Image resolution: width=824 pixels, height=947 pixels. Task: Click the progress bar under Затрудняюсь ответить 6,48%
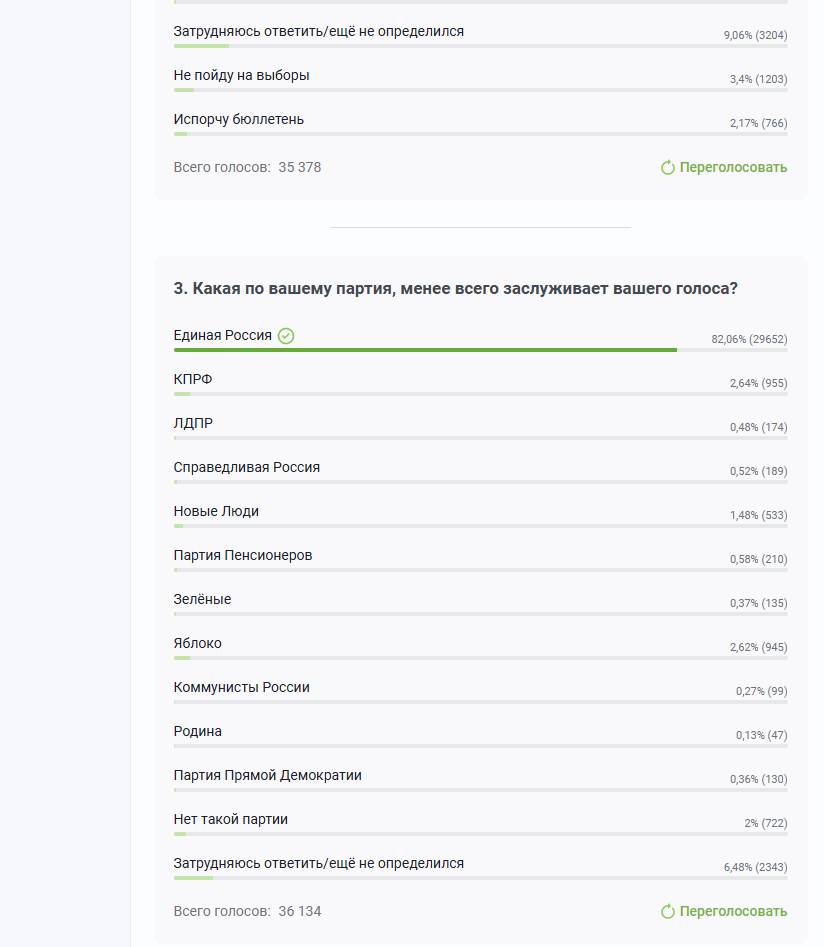(481, 878)
